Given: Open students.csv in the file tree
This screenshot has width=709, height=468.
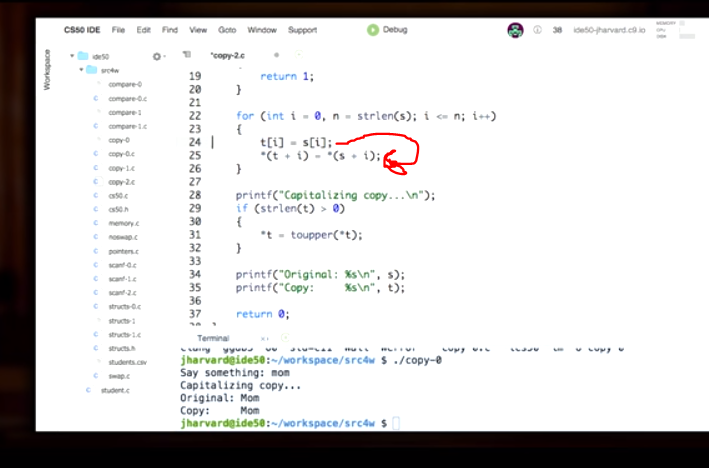Looking at the screenshot, I should point(128,362).
